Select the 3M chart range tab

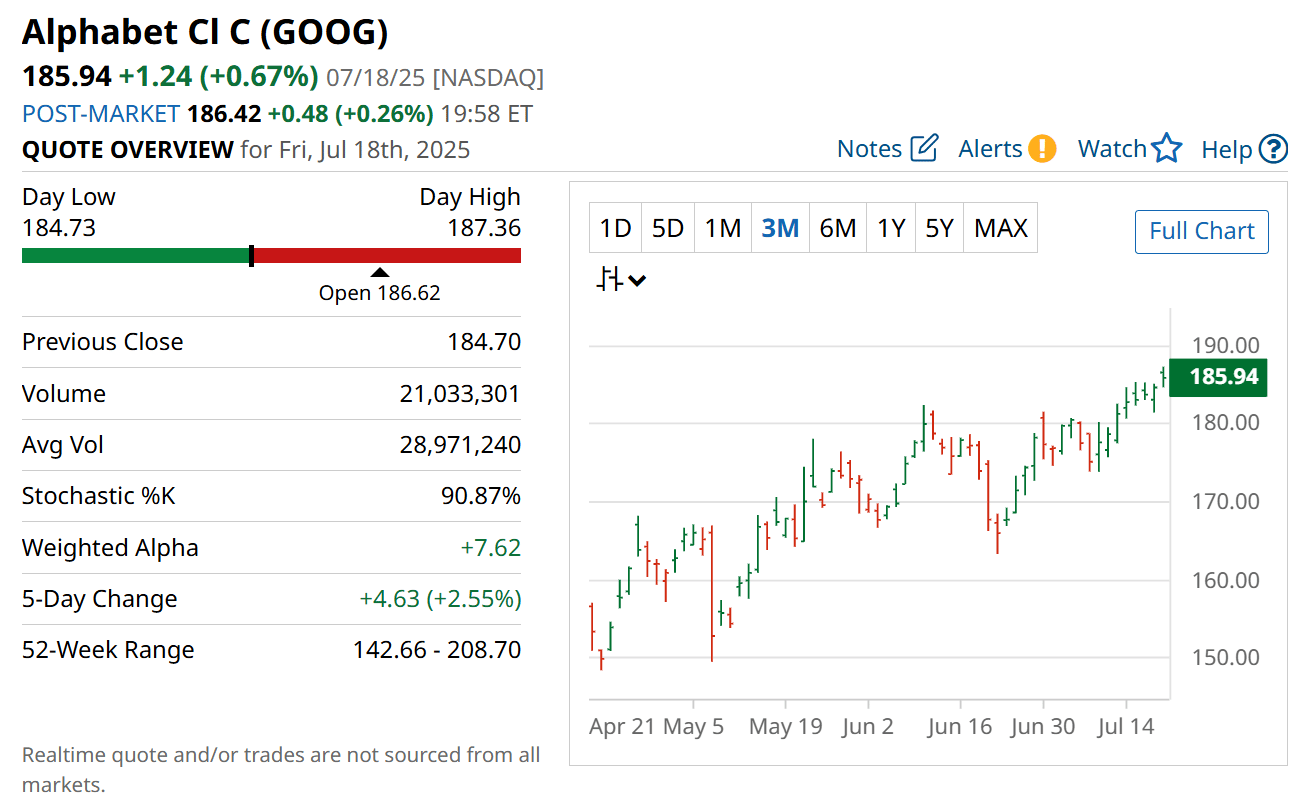click(780, 228)
